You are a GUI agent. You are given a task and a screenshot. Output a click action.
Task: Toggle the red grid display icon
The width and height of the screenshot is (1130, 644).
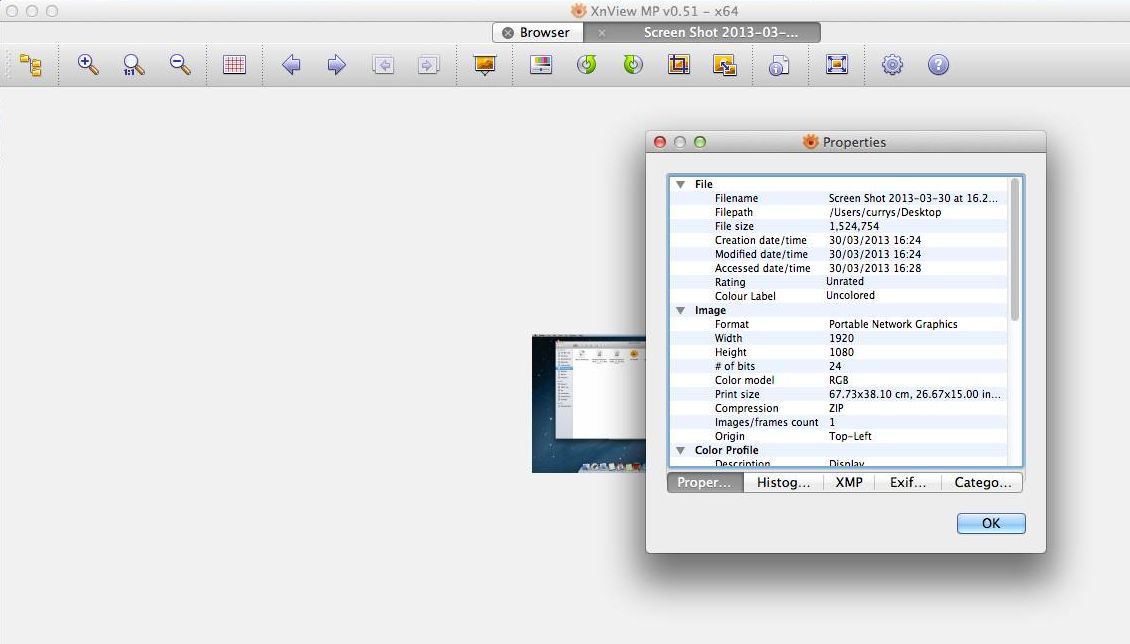pos(235,65)
